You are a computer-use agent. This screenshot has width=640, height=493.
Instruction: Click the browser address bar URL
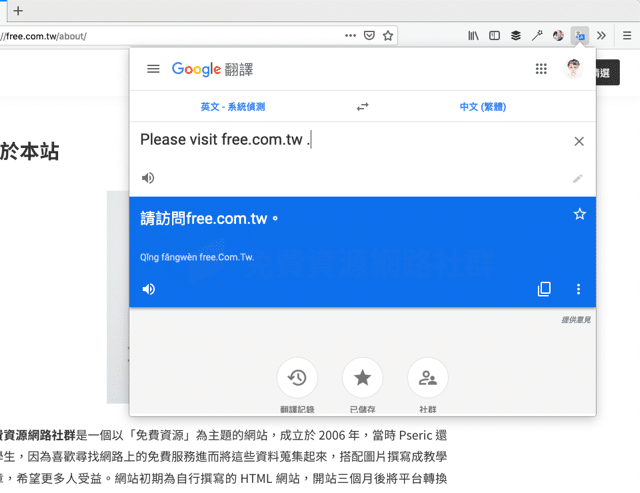43,36
